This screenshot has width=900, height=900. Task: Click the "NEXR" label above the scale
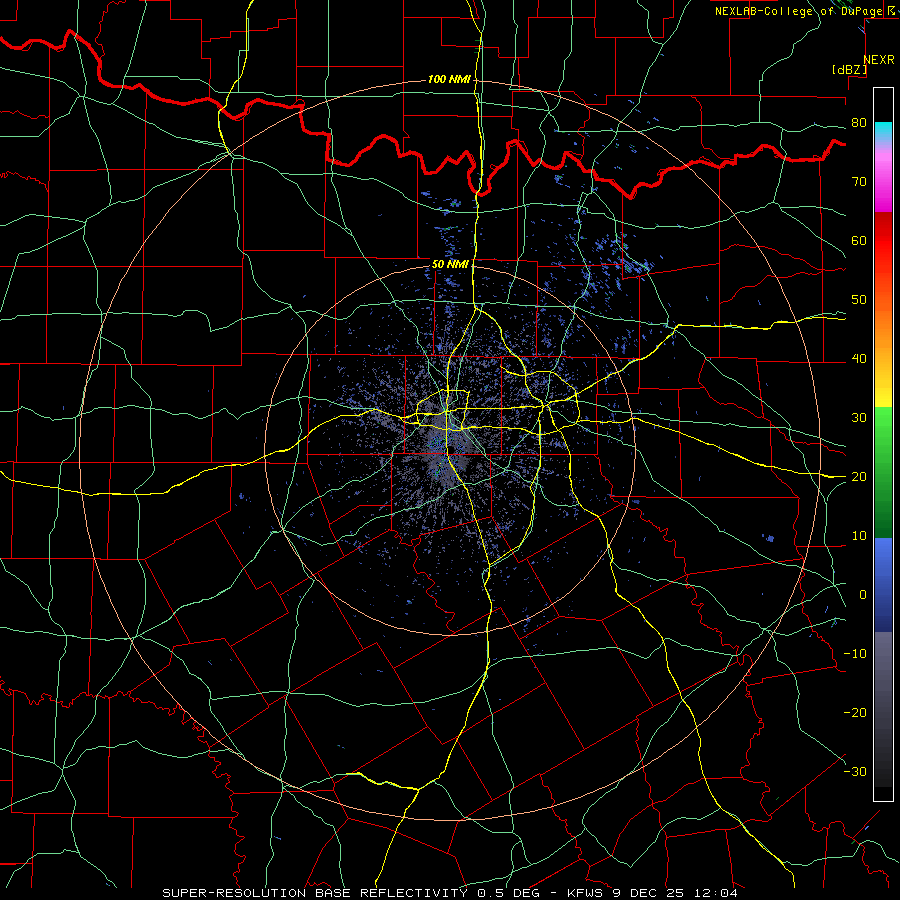(x=879, y=60)
